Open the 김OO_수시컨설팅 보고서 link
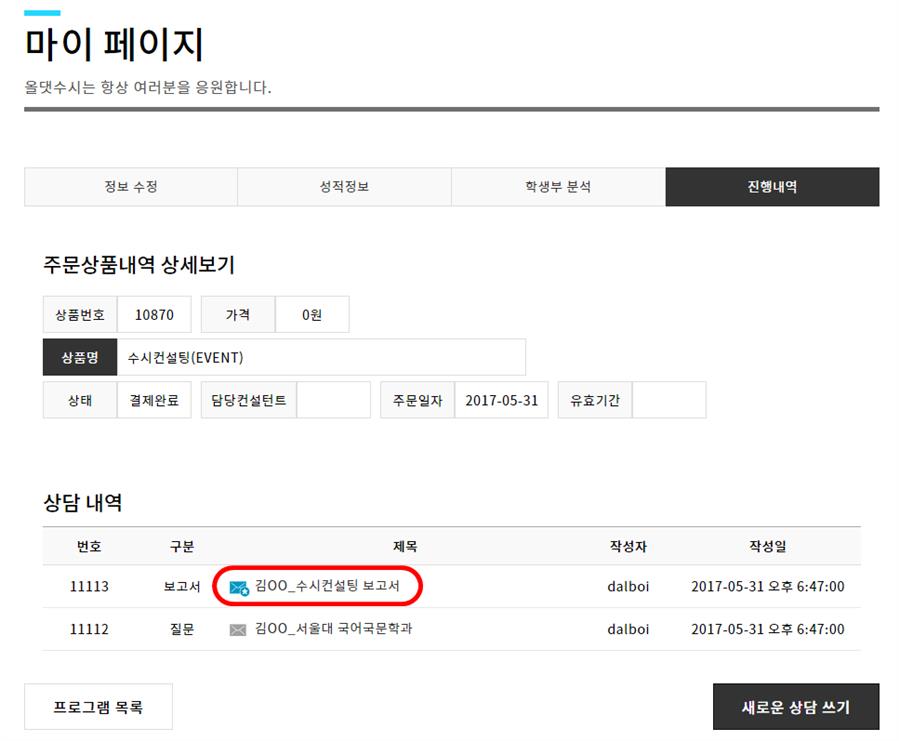 [x=327, y=586]
